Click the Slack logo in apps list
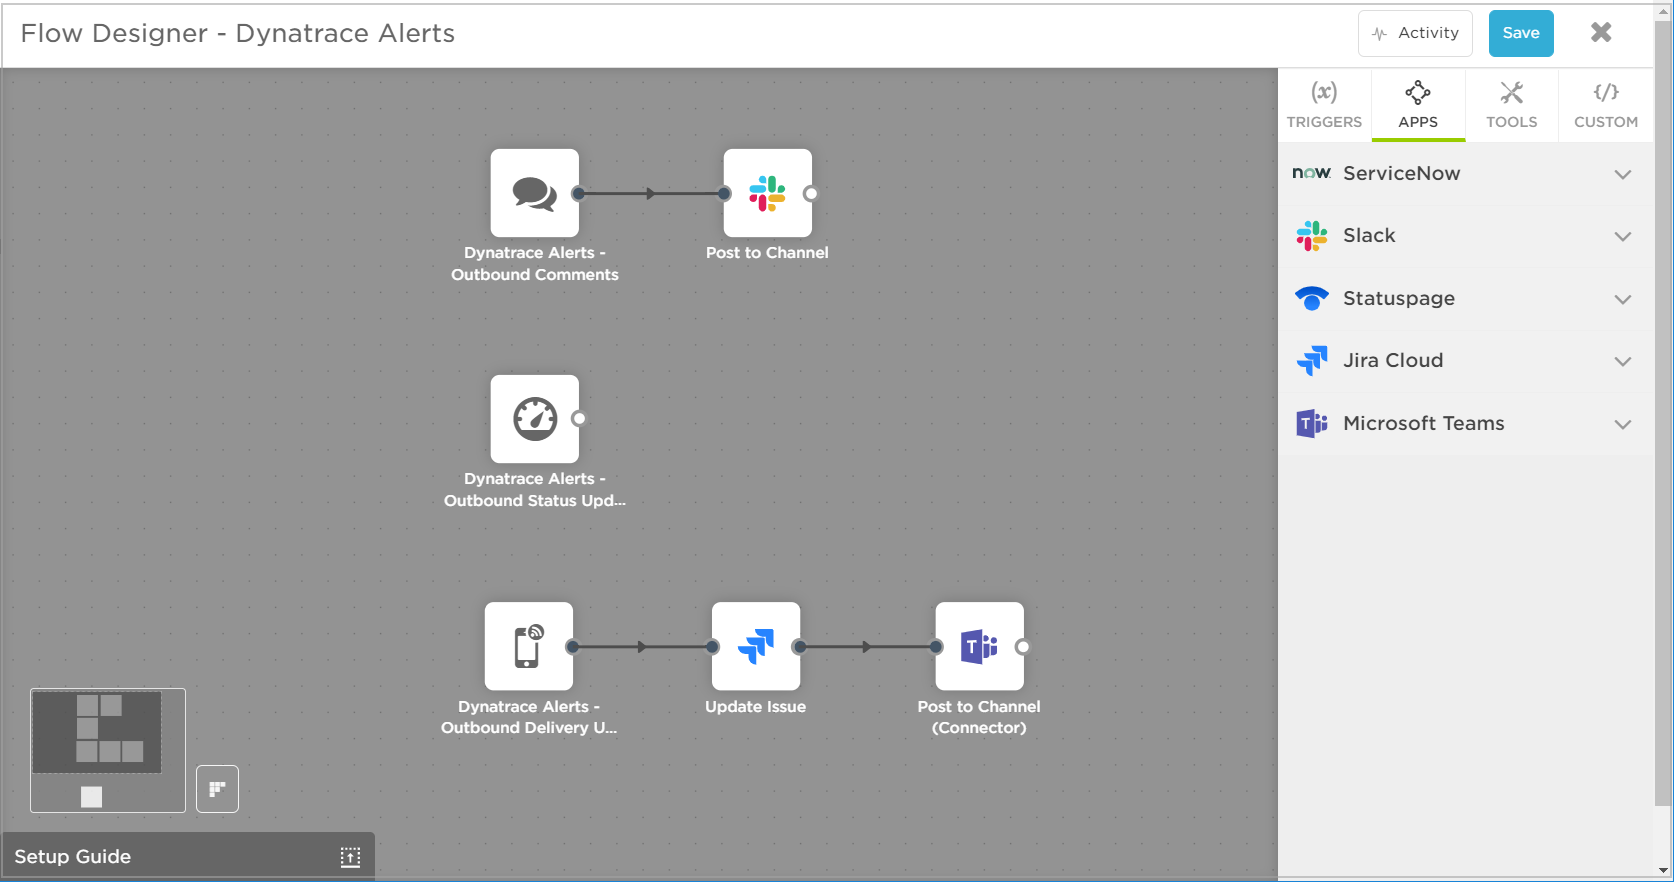The width and height of the screenshot is (1674, 882). click(x=1311, y=236)
